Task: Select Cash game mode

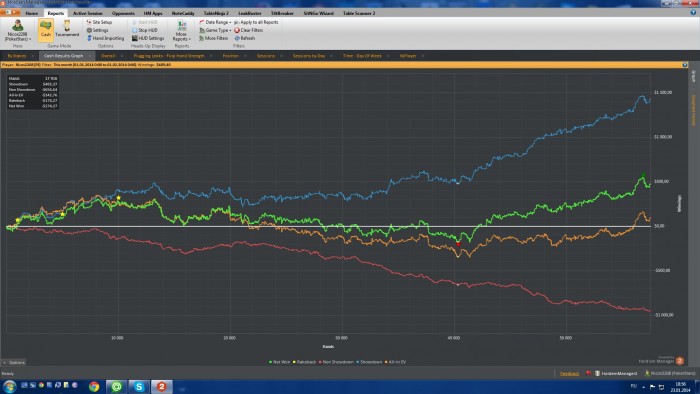Action: click(46, 29)
